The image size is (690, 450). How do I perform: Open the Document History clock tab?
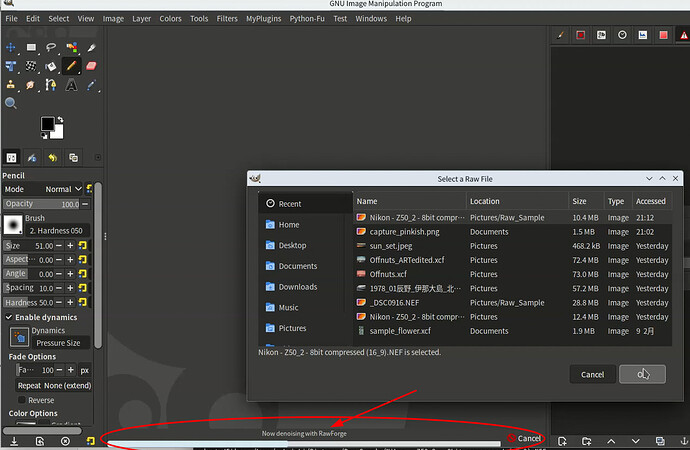point(622,35)
